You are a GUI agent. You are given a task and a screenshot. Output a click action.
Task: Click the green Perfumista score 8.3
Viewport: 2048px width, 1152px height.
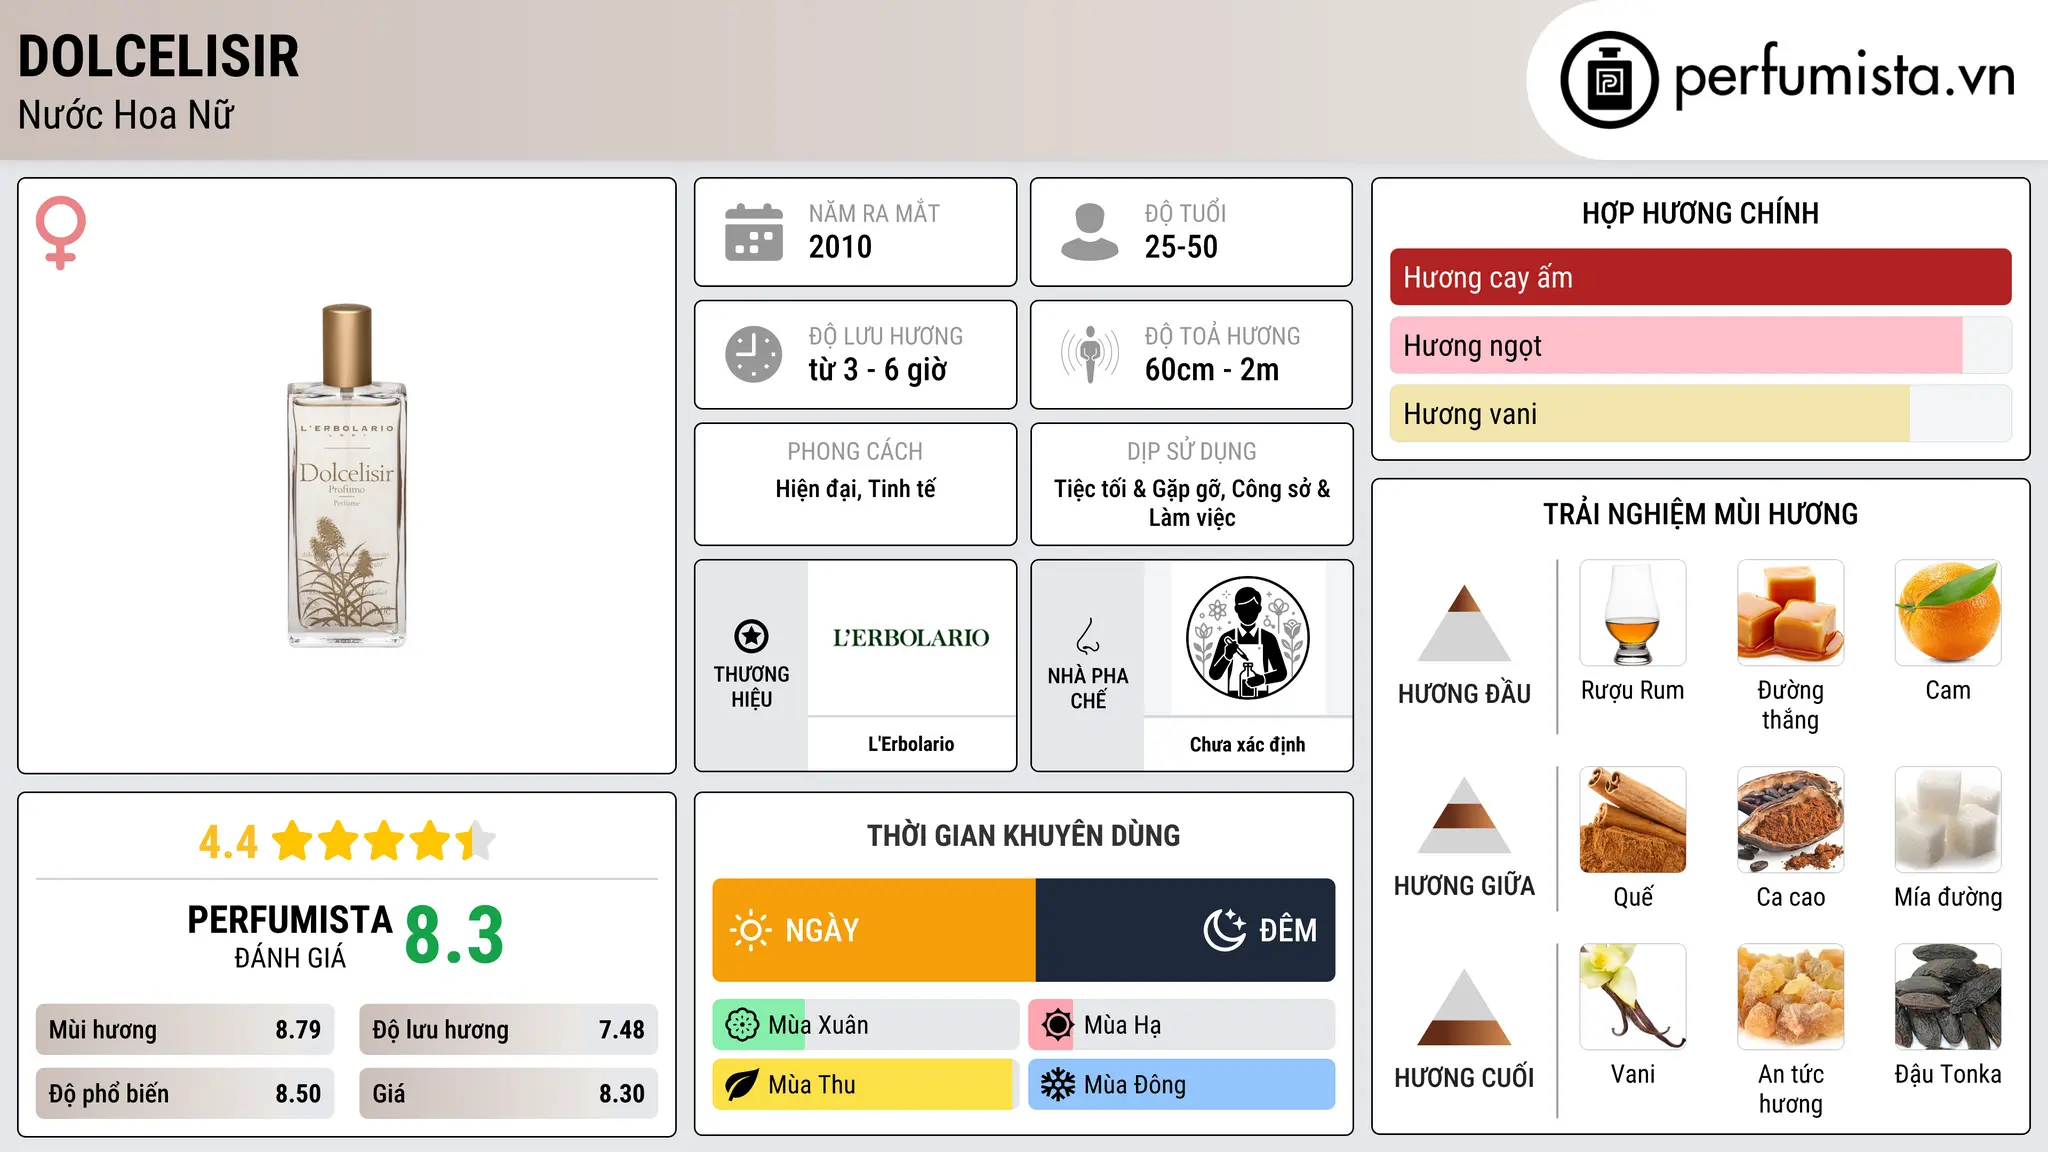[x=454, y=936]
